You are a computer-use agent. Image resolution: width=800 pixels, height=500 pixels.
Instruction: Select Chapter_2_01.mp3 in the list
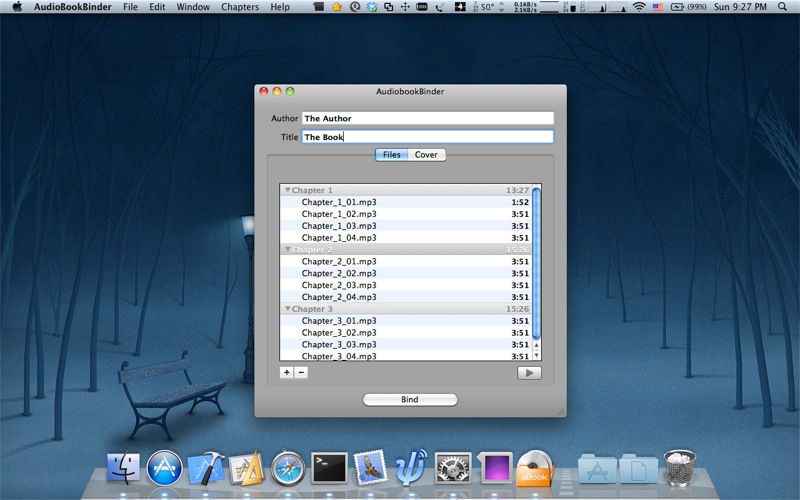[406, 261]
